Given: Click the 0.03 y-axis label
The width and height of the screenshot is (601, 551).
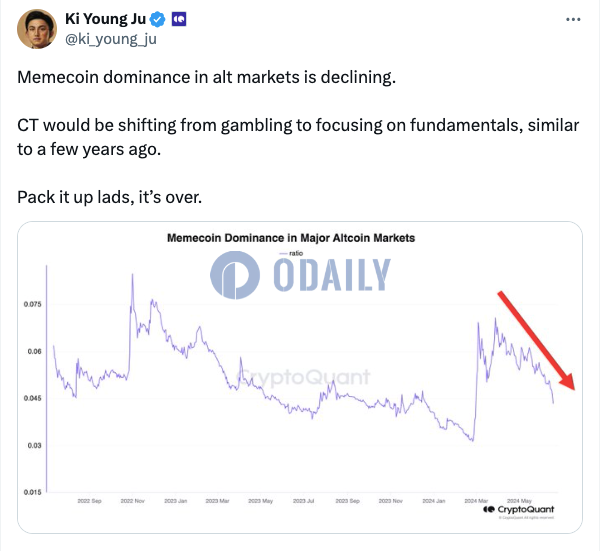Looking at the screenshot, I should click(x=34, y=446).
